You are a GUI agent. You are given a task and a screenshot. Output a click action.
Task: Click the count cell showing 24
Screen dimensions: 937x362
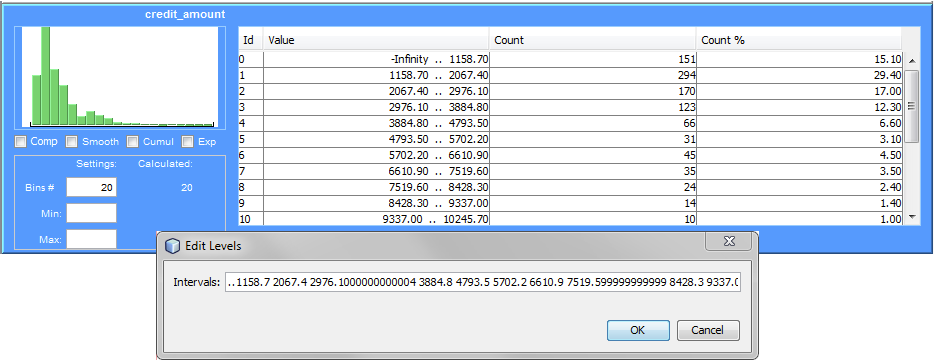[593, 187]
